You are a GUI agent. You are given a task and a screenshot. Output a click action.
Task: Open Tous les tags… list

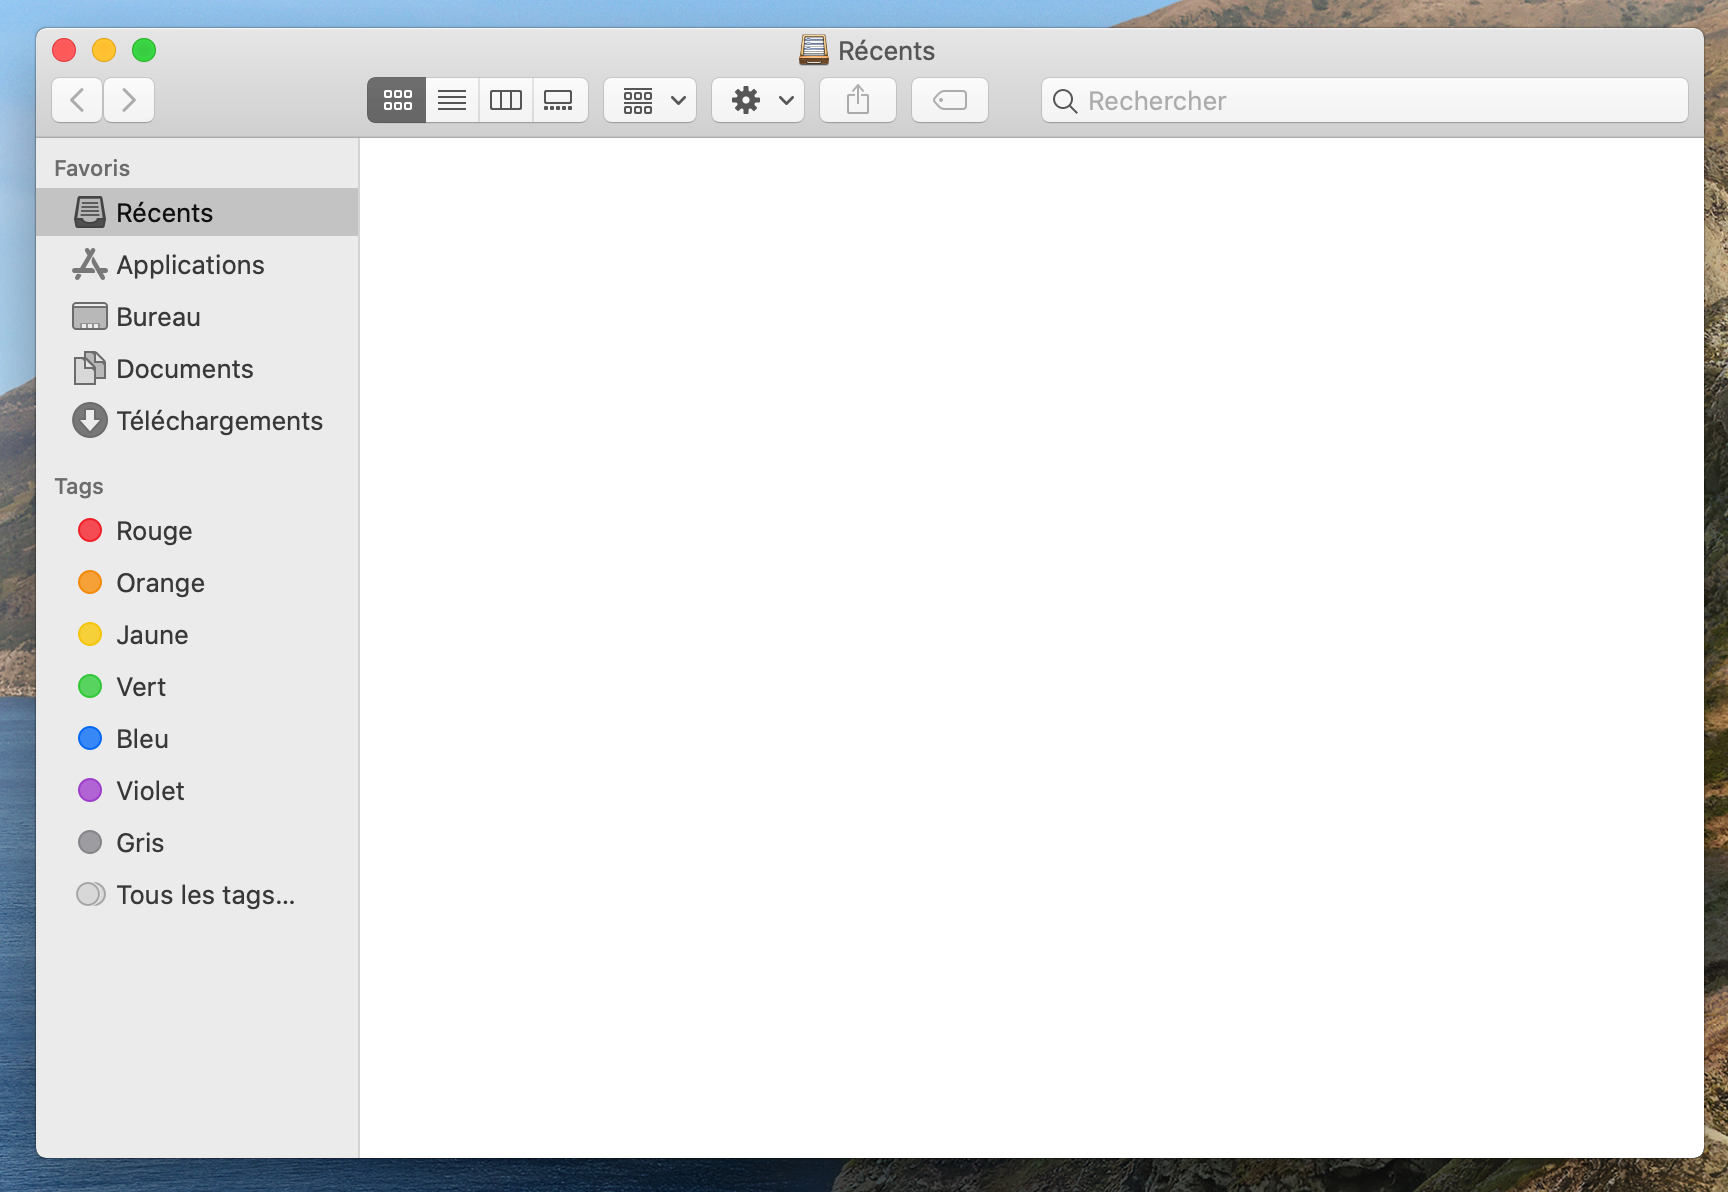click(x=205, y=895)
